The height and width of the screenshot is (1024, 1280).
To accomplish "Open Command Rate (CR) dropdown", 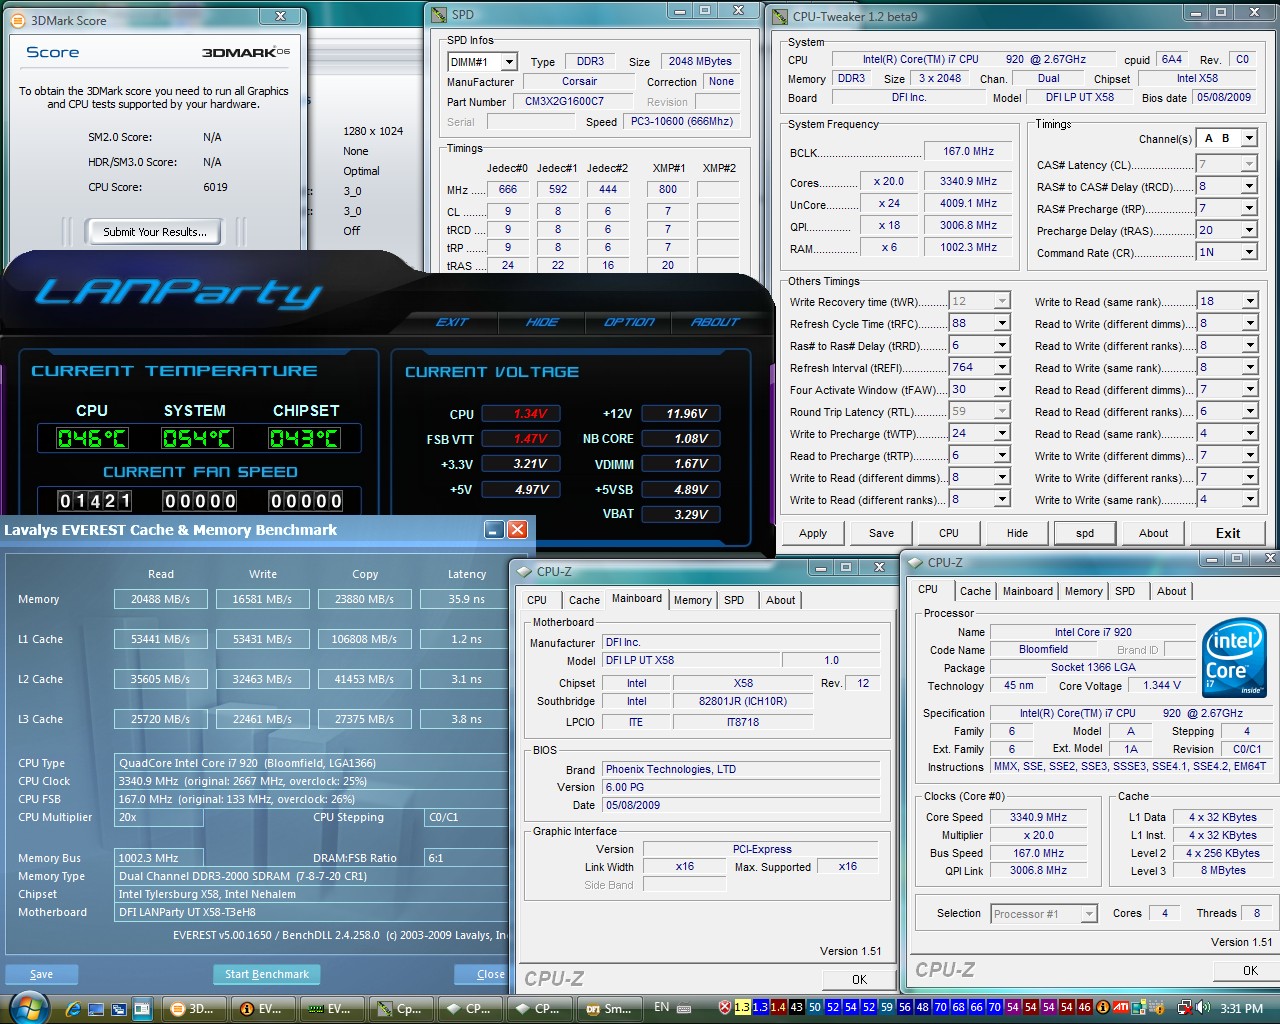I will pyautogui.click(x=1249, y=252).
